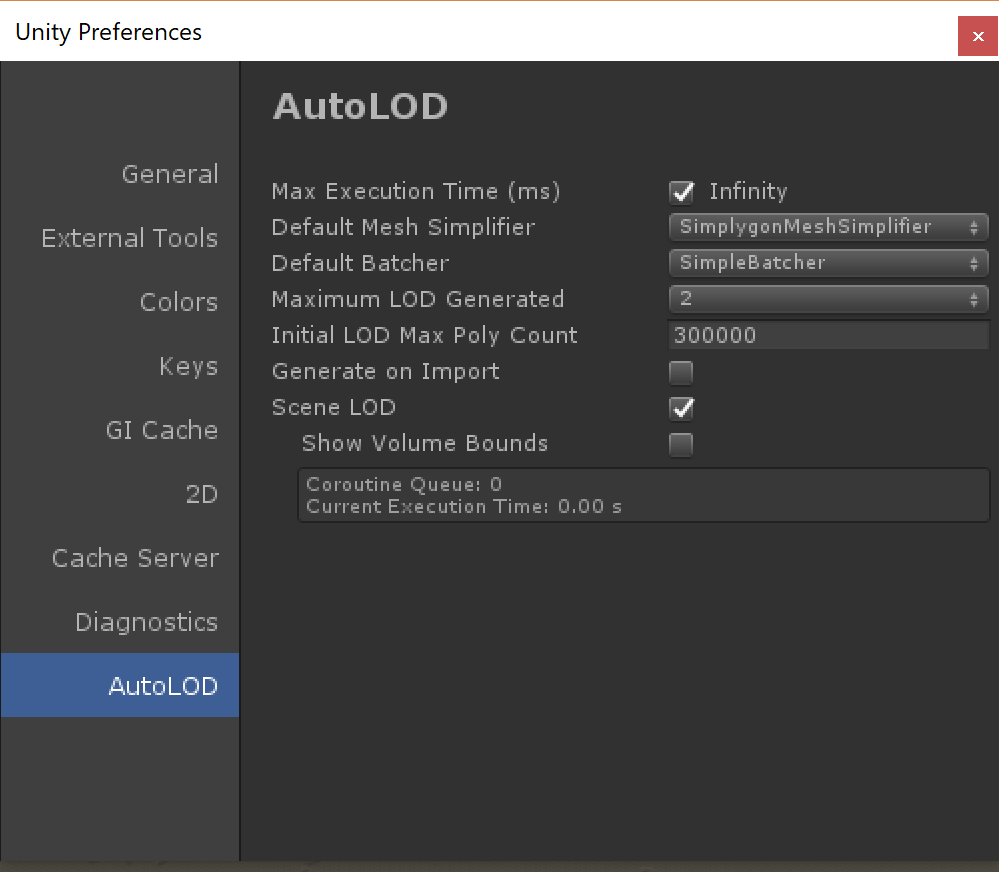Select the GI Cache section
This screenshot has height=872, width=999.
point(162,431)
